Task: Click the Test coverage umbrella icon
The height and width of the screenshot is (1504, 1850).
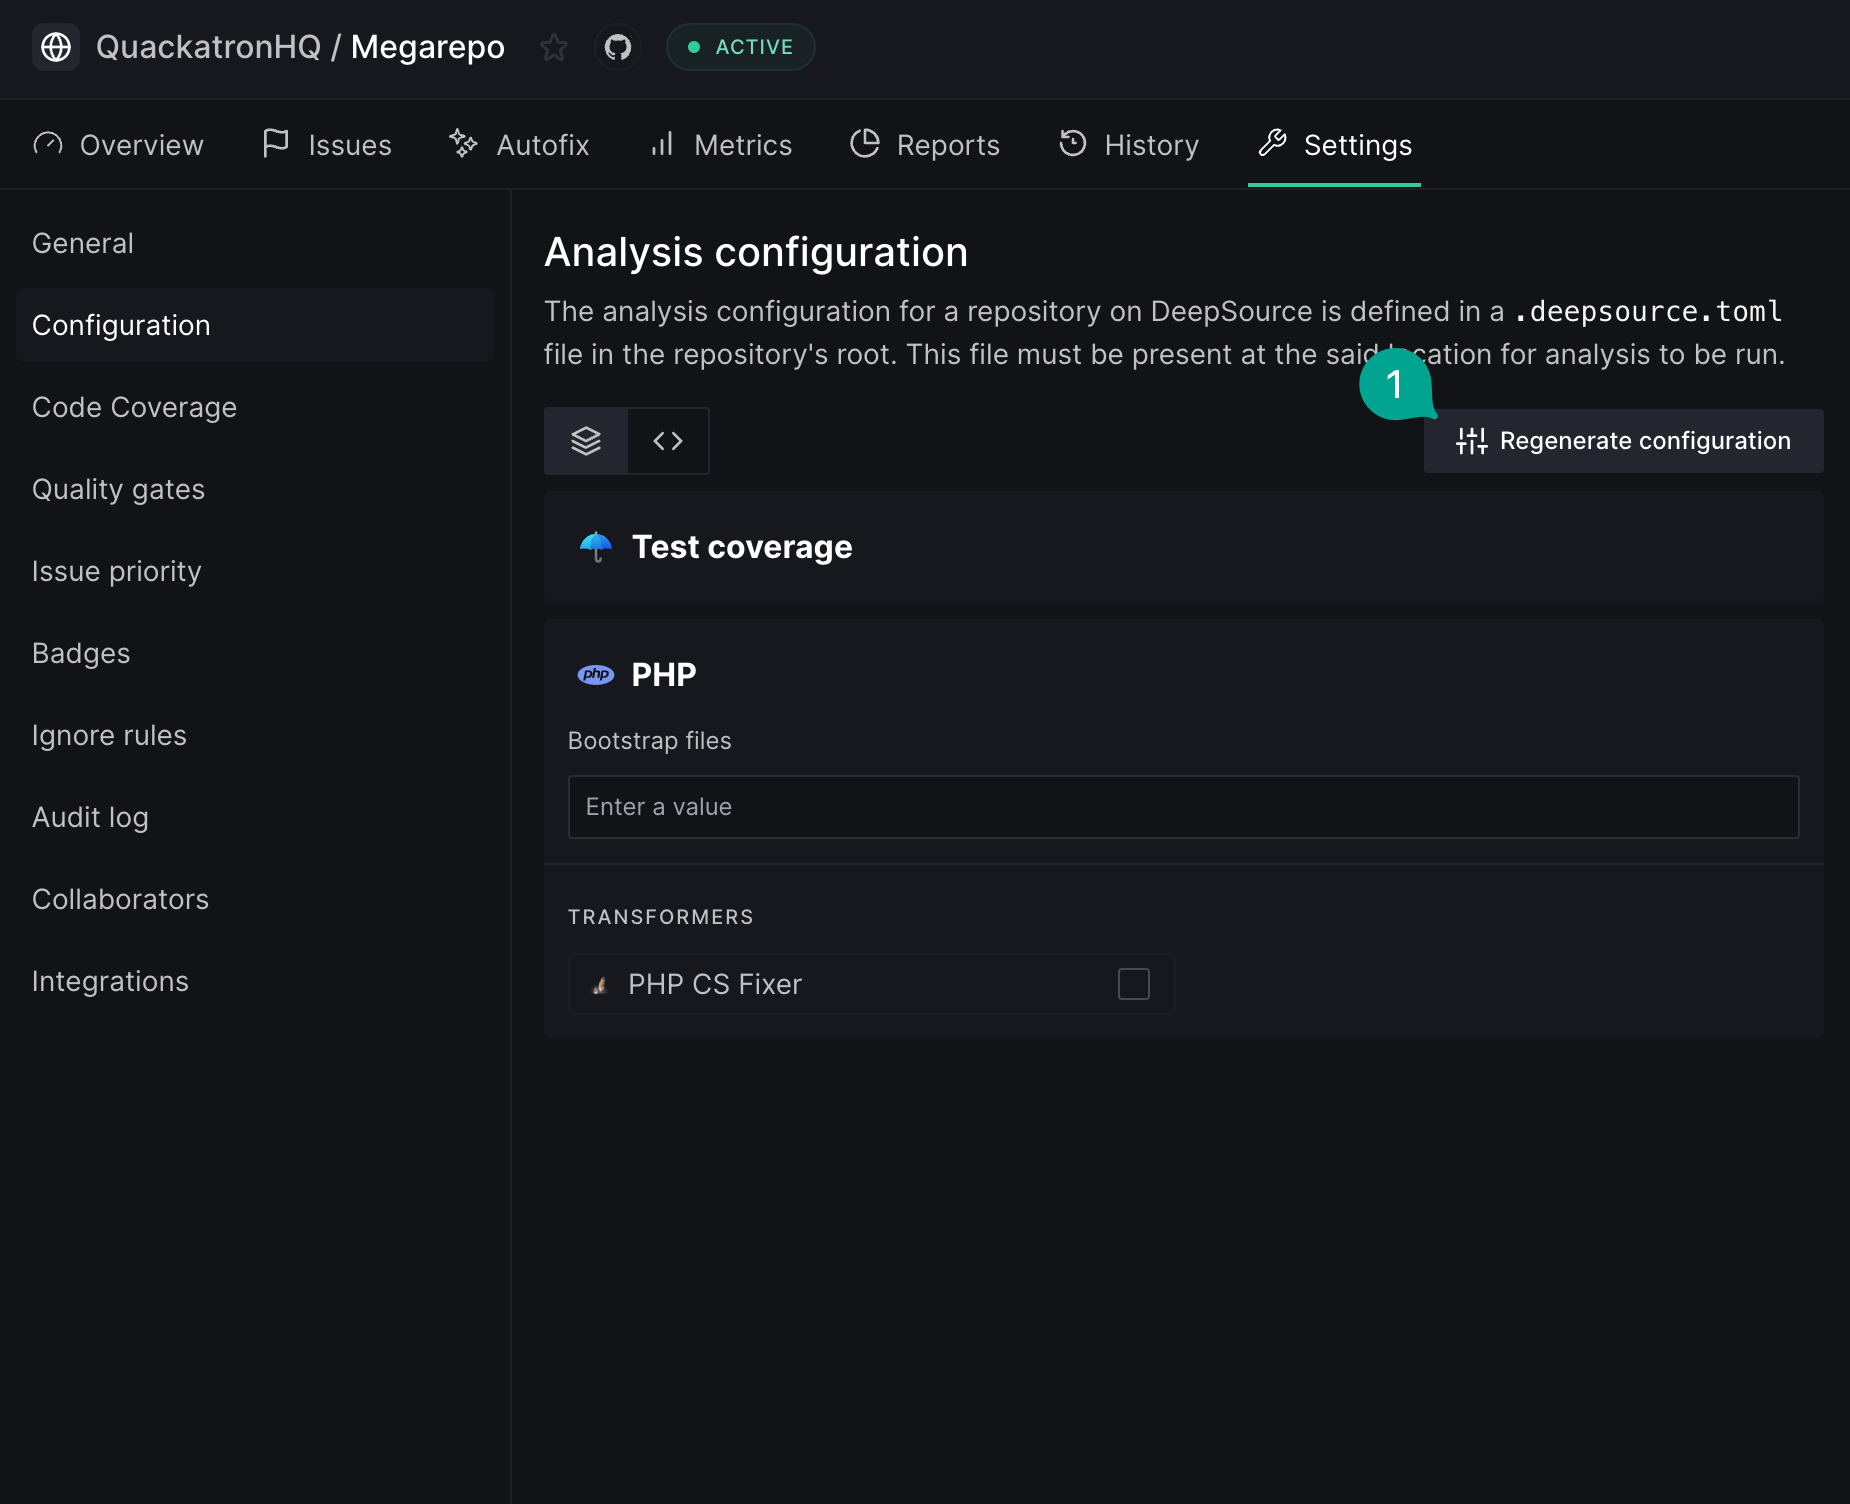Action: 596,547
